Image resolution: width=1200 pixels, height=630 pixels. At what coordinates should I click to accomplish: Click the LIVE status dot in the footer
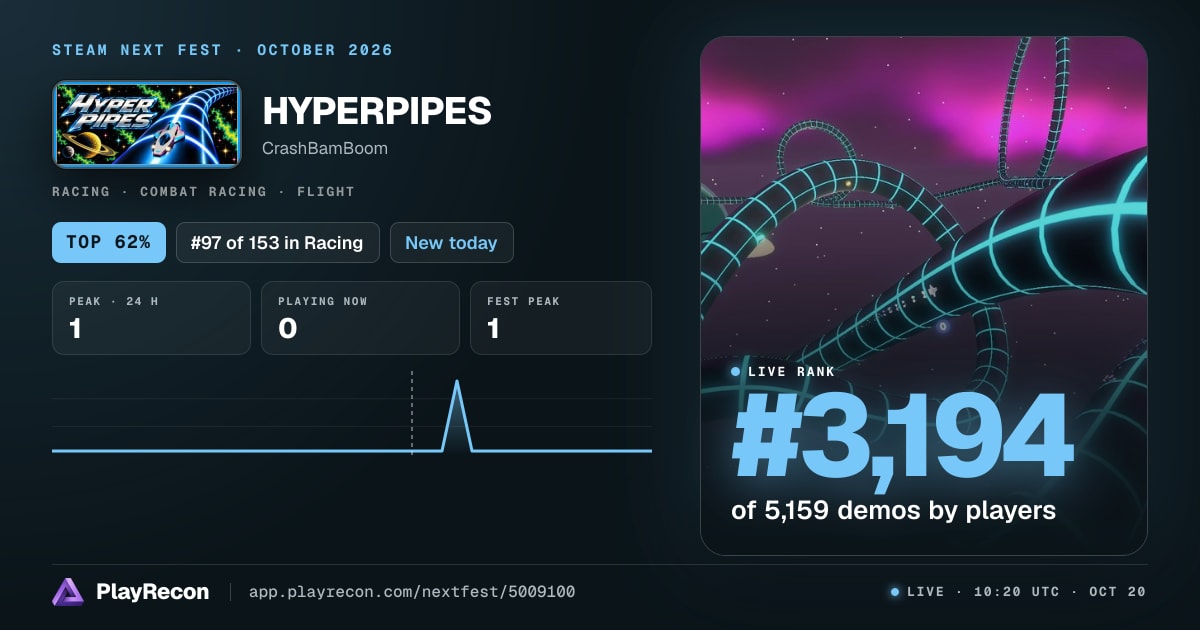click(895, 592)
